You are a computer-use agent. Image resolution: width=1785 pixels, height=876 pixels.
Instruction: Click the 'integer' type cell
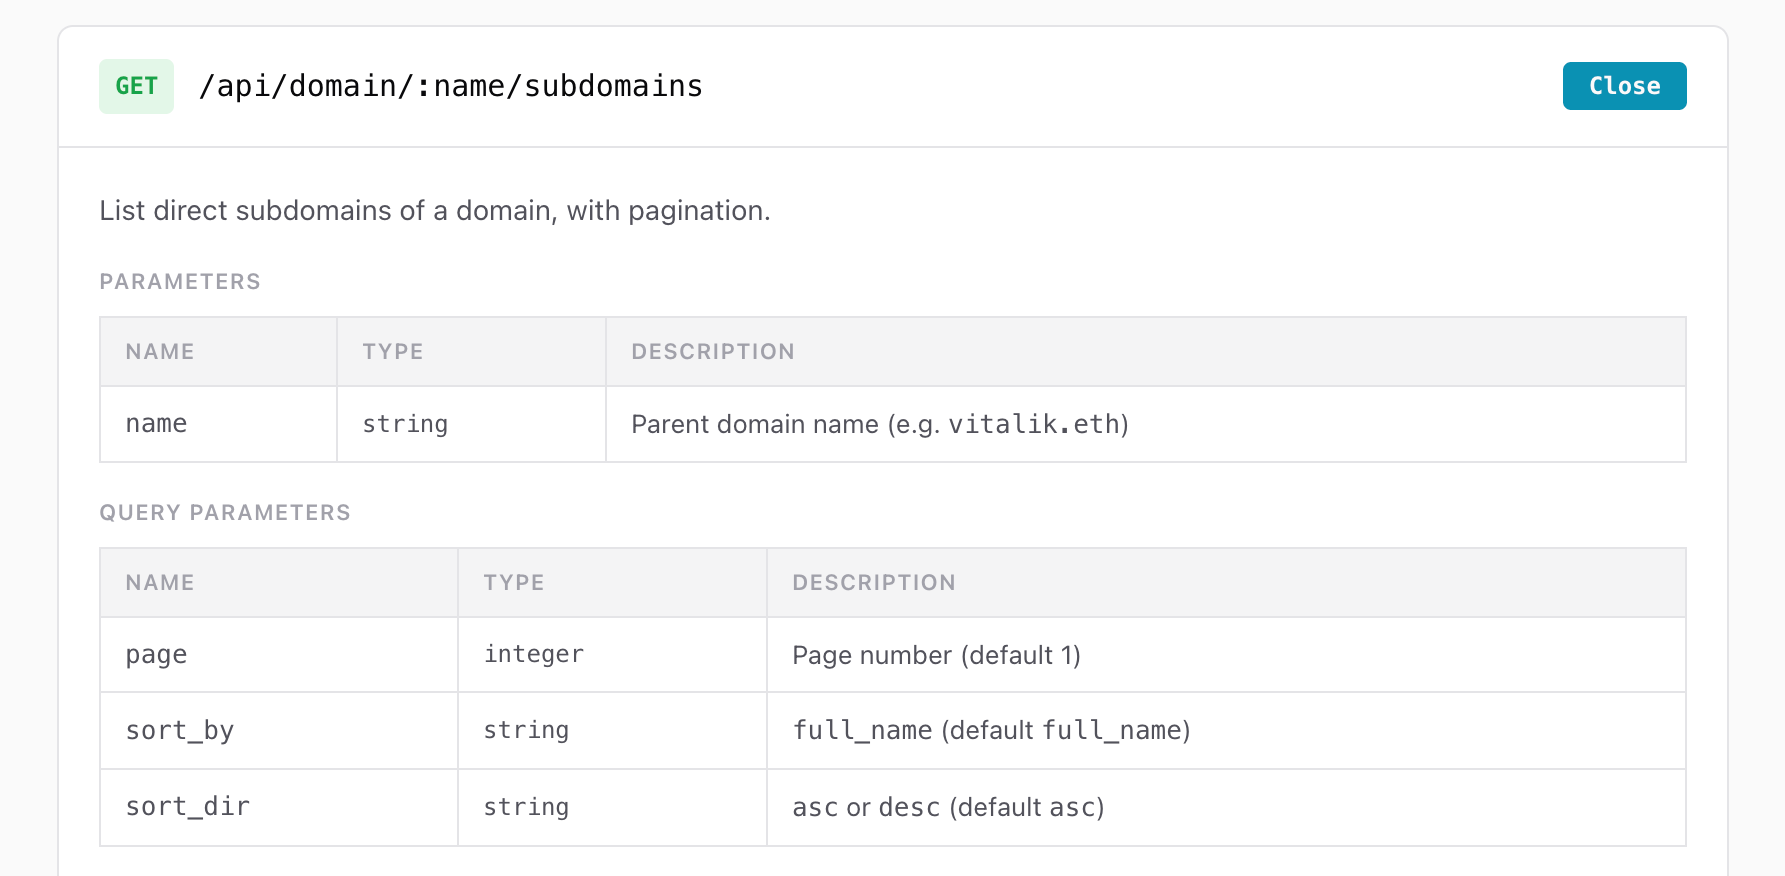coord(533,655)
